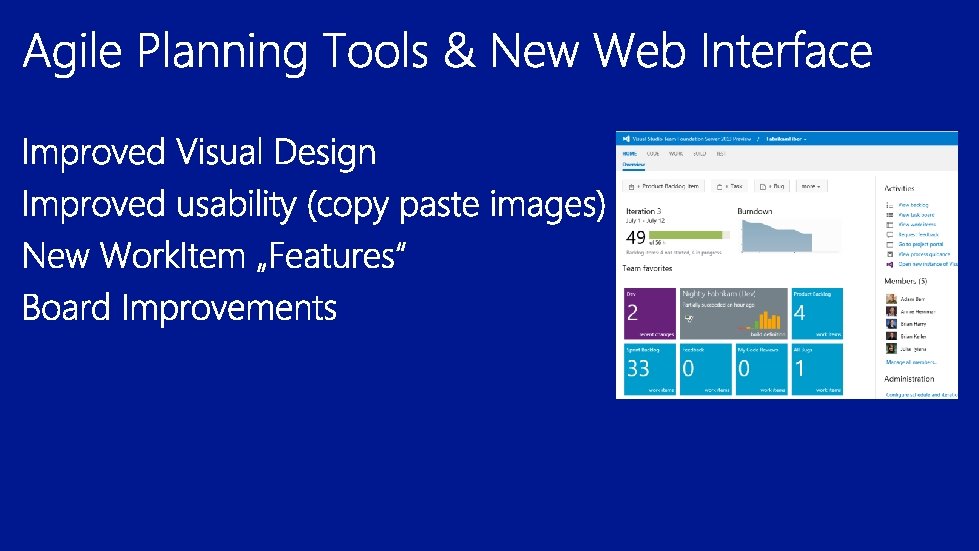Open the purple Dev recent changes tile
This screenshot has height=551, width=979.
650,313
